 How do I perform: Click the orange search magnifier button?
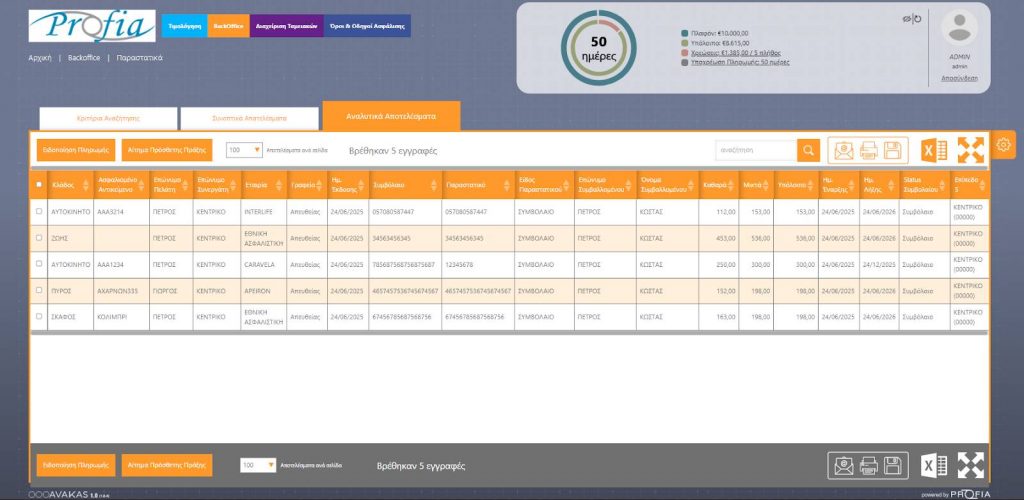(808, 150)
